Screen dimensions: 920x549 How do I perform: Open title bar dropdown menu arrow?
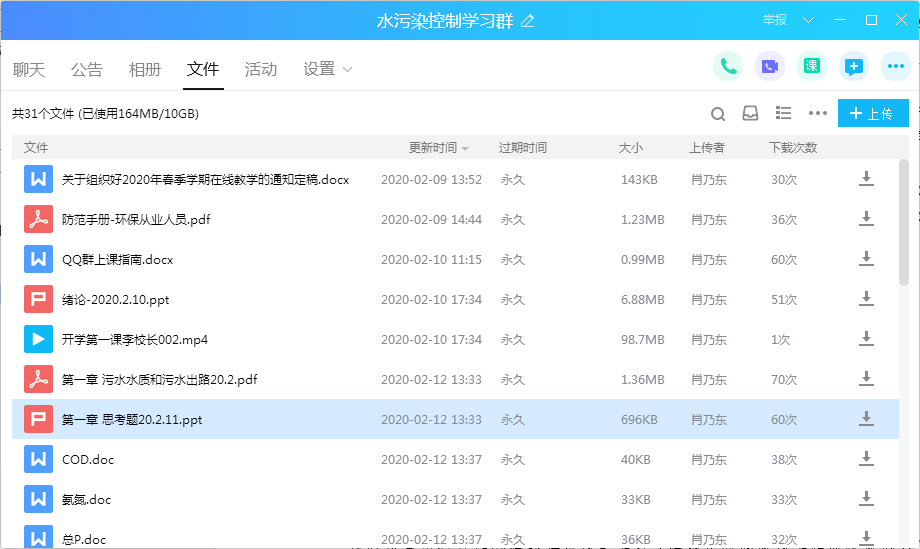click(x=809, y=21)
